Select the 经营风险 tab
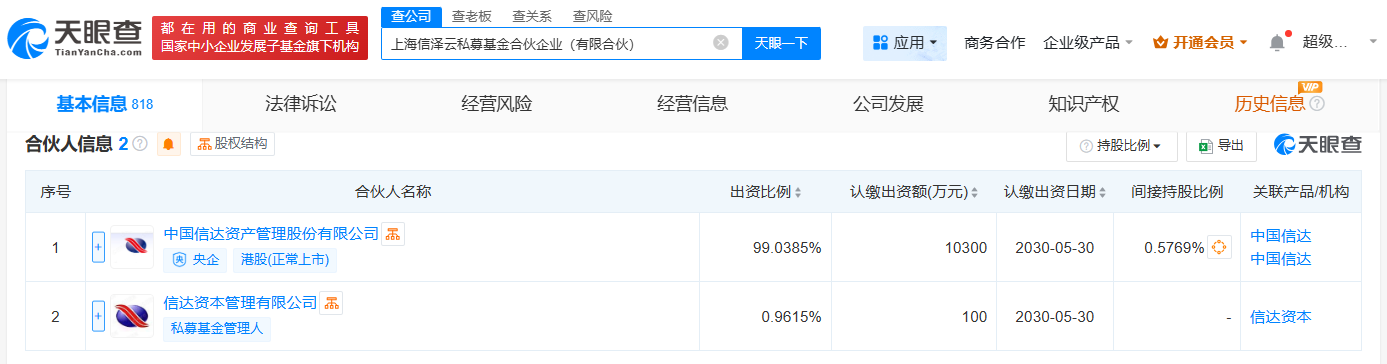Viewport: 1387px width, 364px height. (496, 104)
